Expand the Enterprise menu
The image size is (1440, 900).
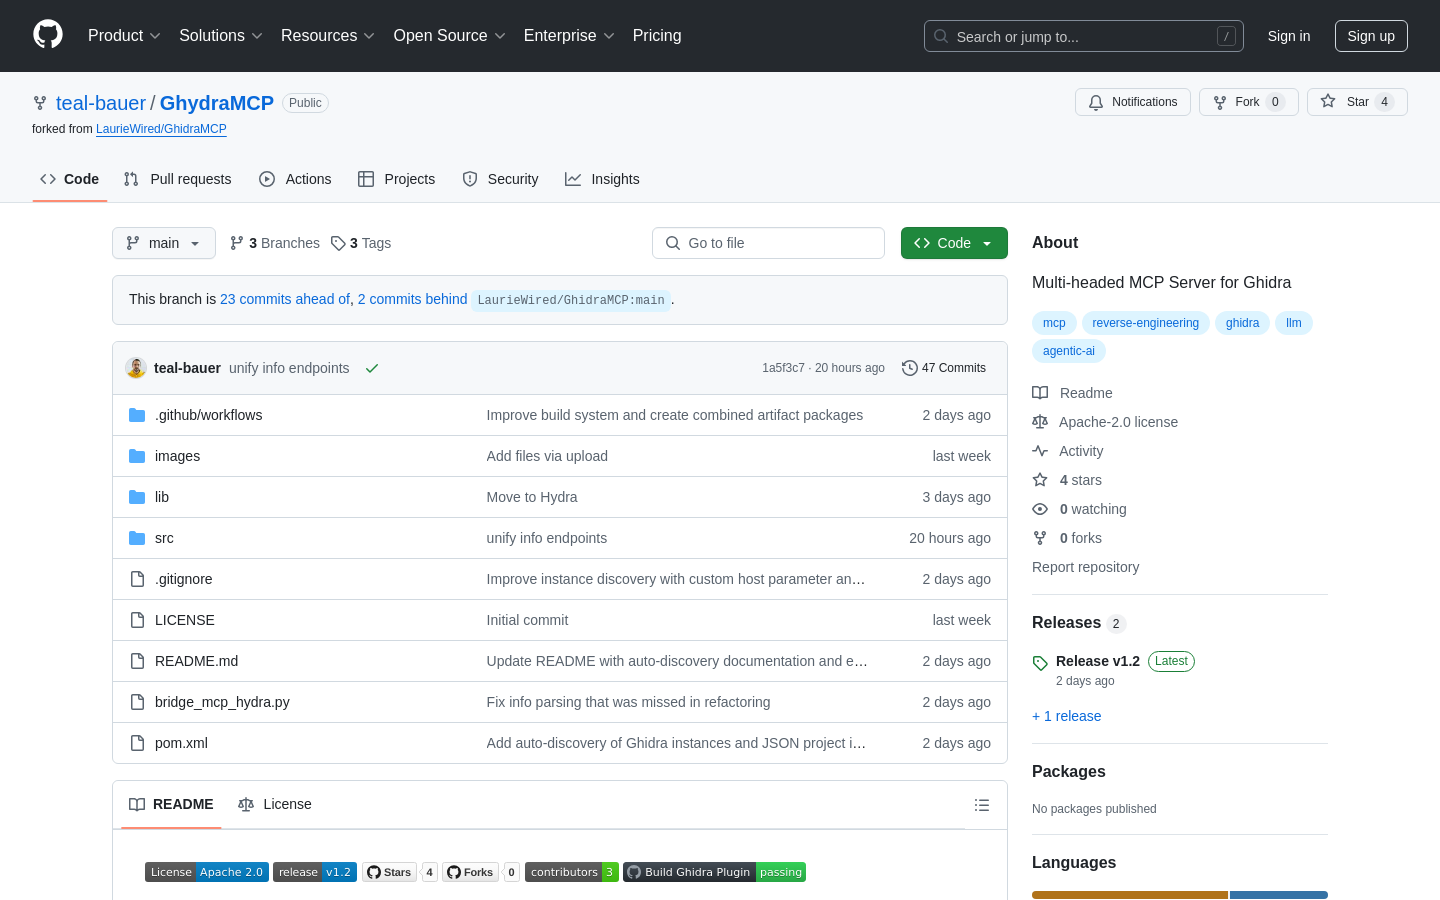coord(569,36)
